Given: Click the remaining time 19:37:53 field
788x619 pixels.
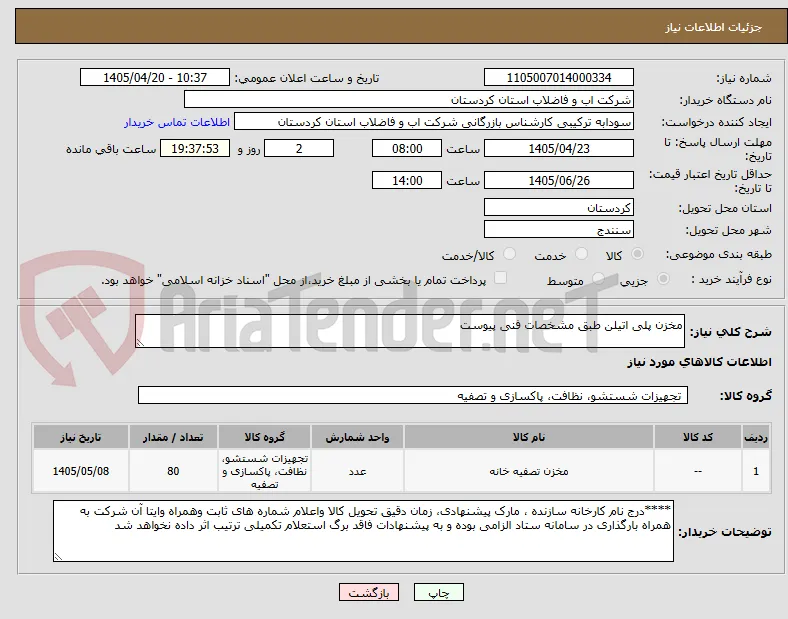Looking at the screenshot, I should (195, 148).
